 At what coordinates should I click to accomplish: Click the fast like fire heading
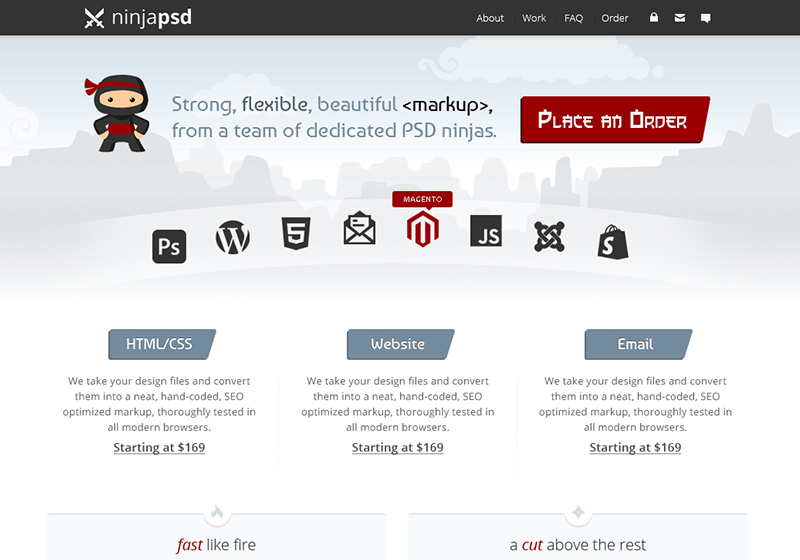point(216,545)
